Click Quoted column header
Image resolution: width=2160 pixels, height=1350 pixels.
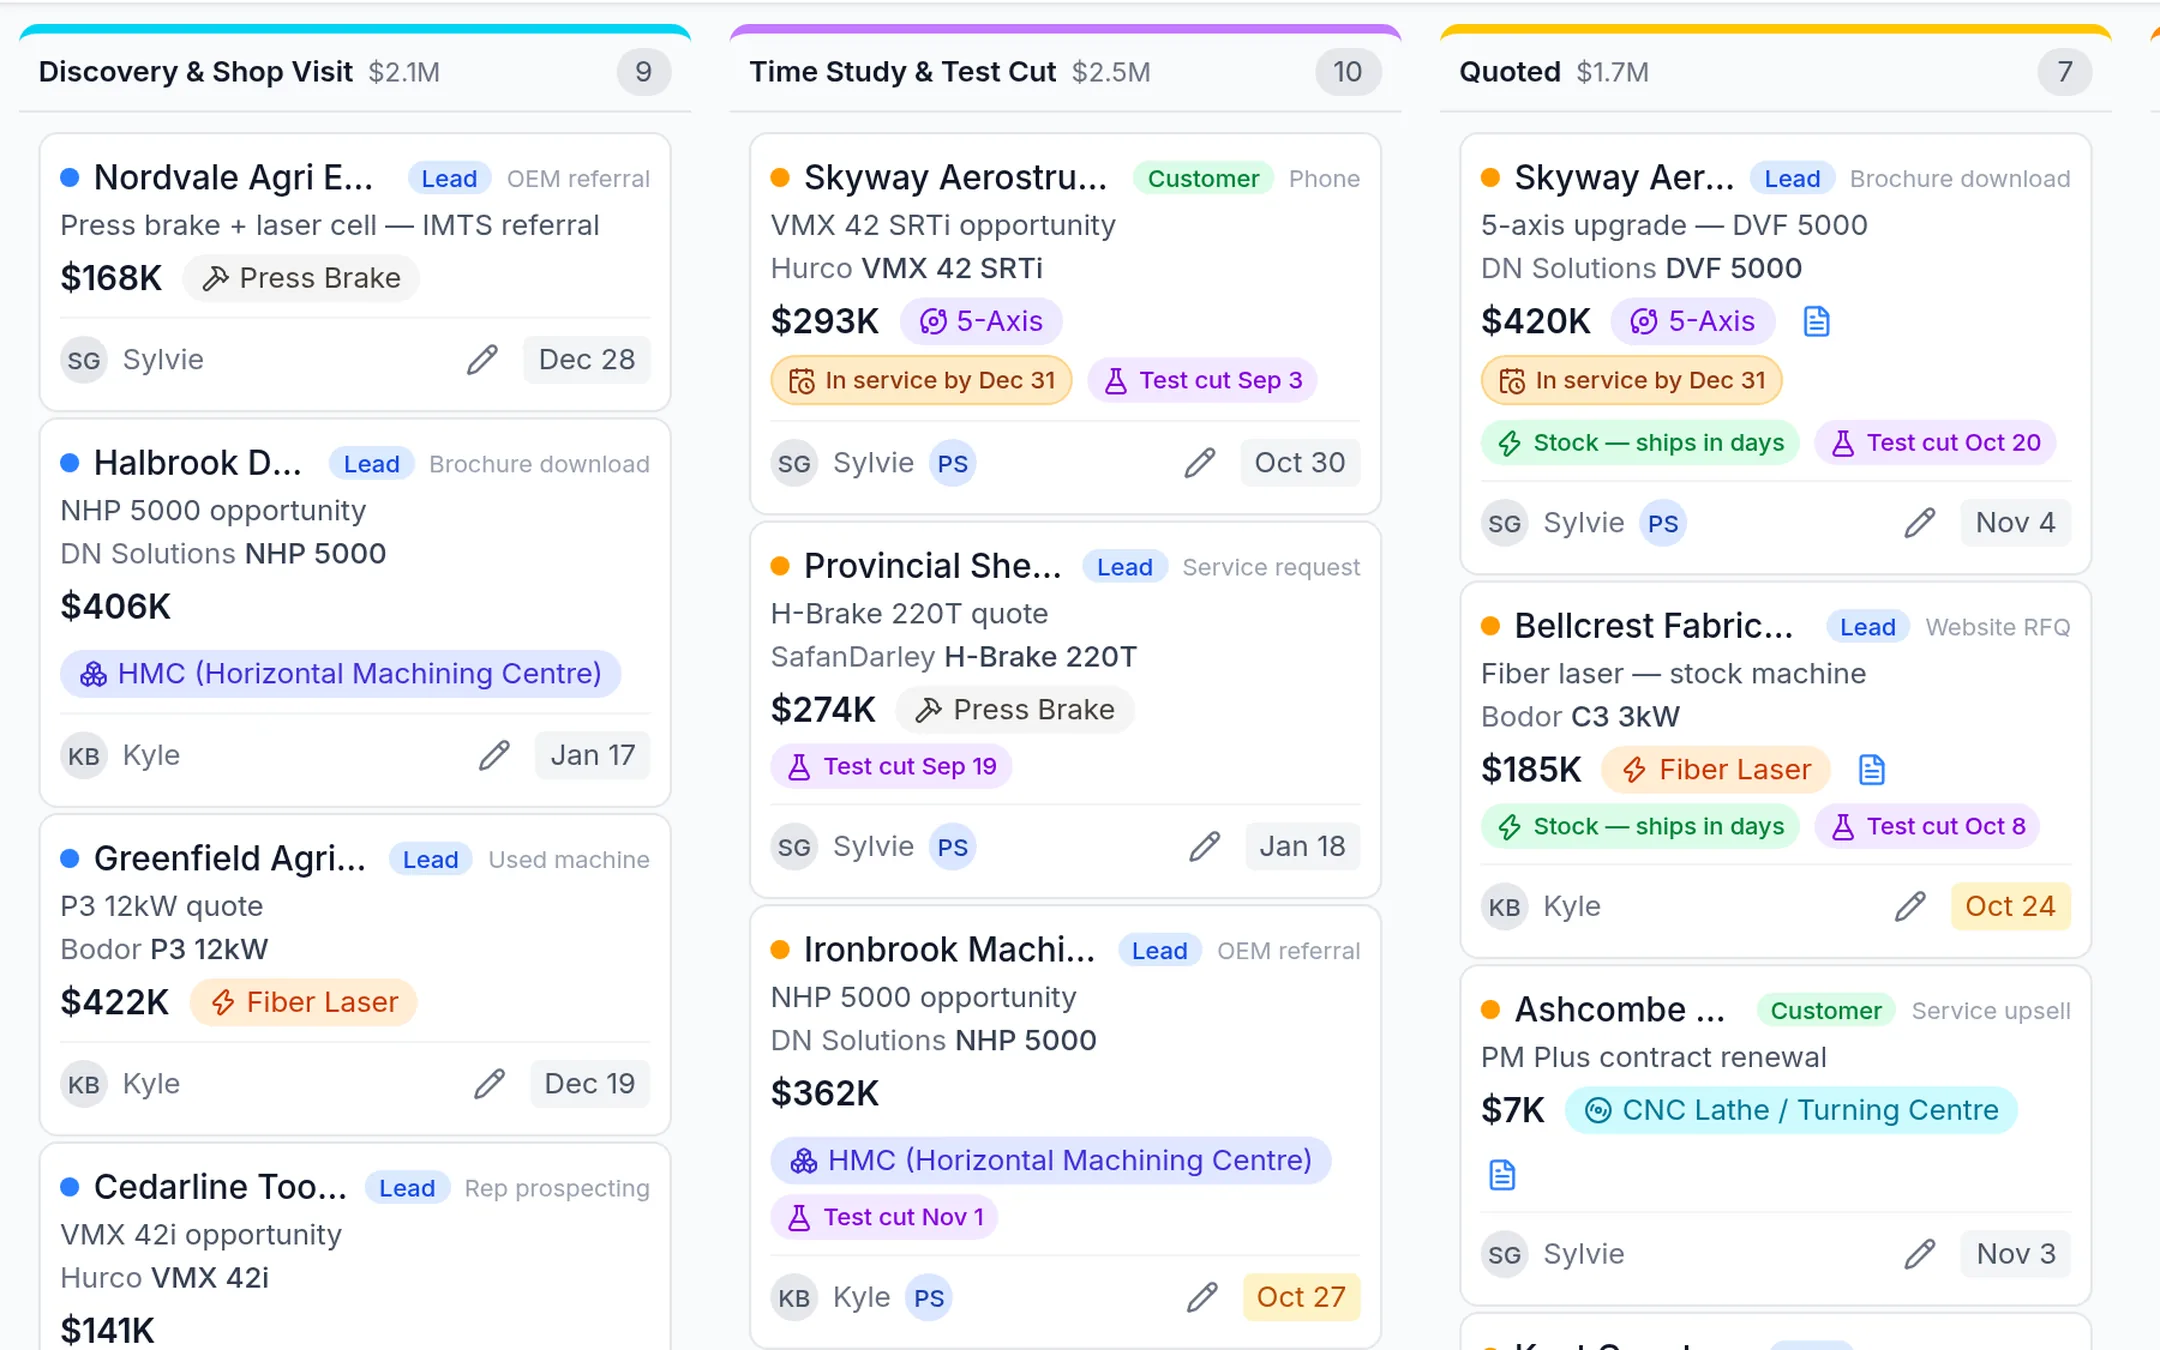pos(1776,72)
